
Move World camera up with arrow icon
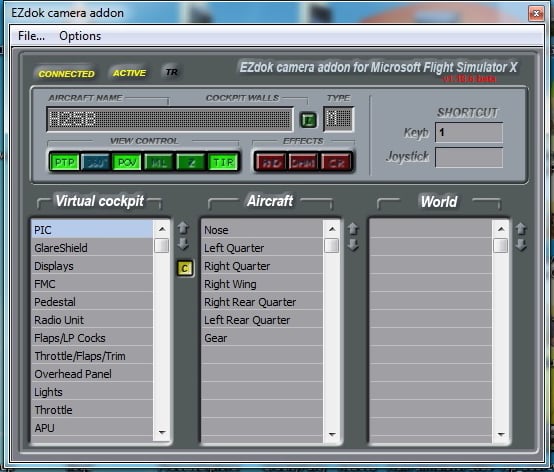pos(521,229)
